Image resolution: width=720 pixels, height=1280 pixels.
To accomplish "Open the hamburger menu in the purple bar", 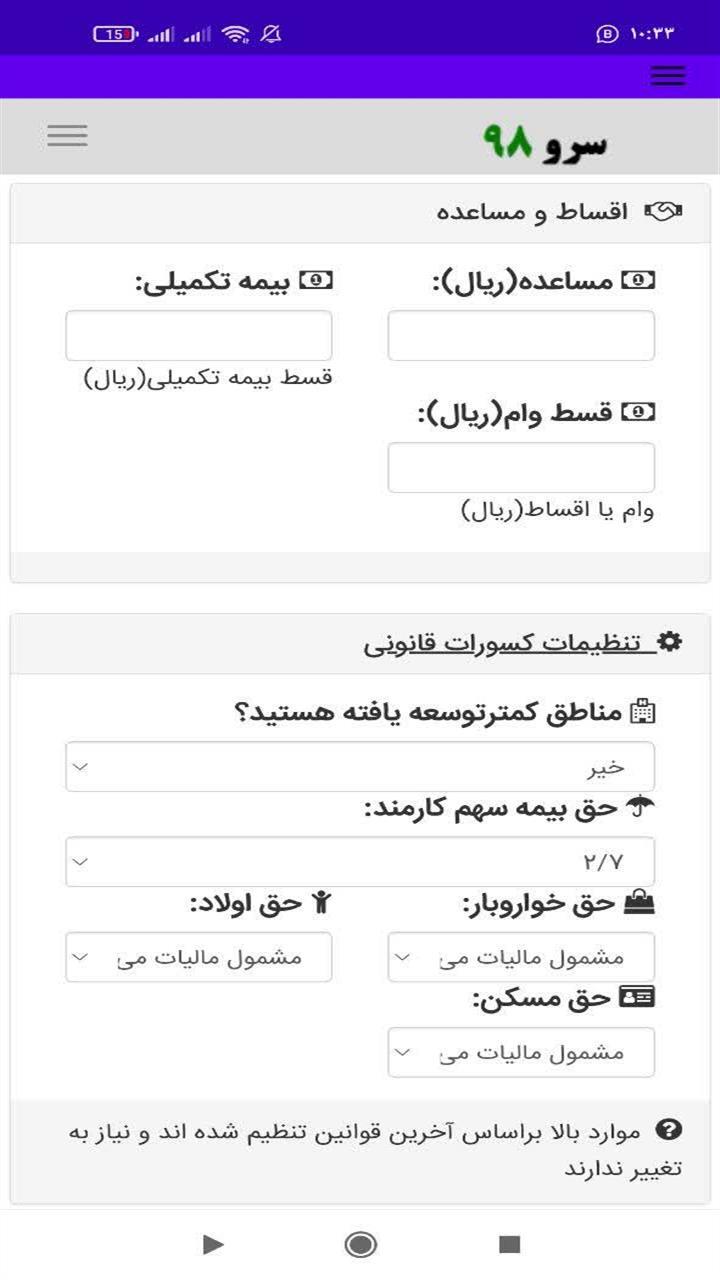I will point(668,75).
